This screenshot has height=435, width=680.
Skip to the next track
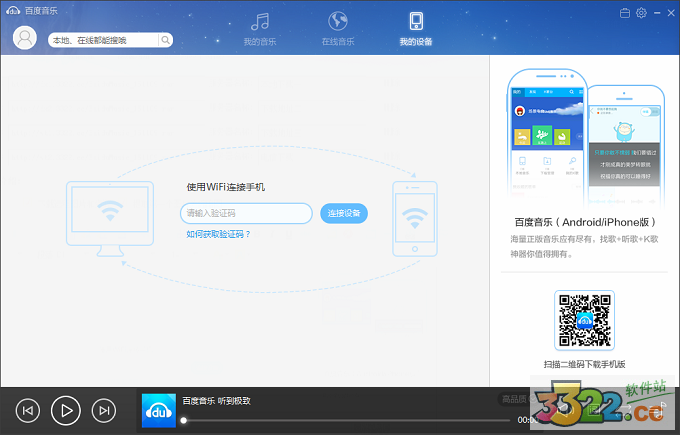[104, 410]
